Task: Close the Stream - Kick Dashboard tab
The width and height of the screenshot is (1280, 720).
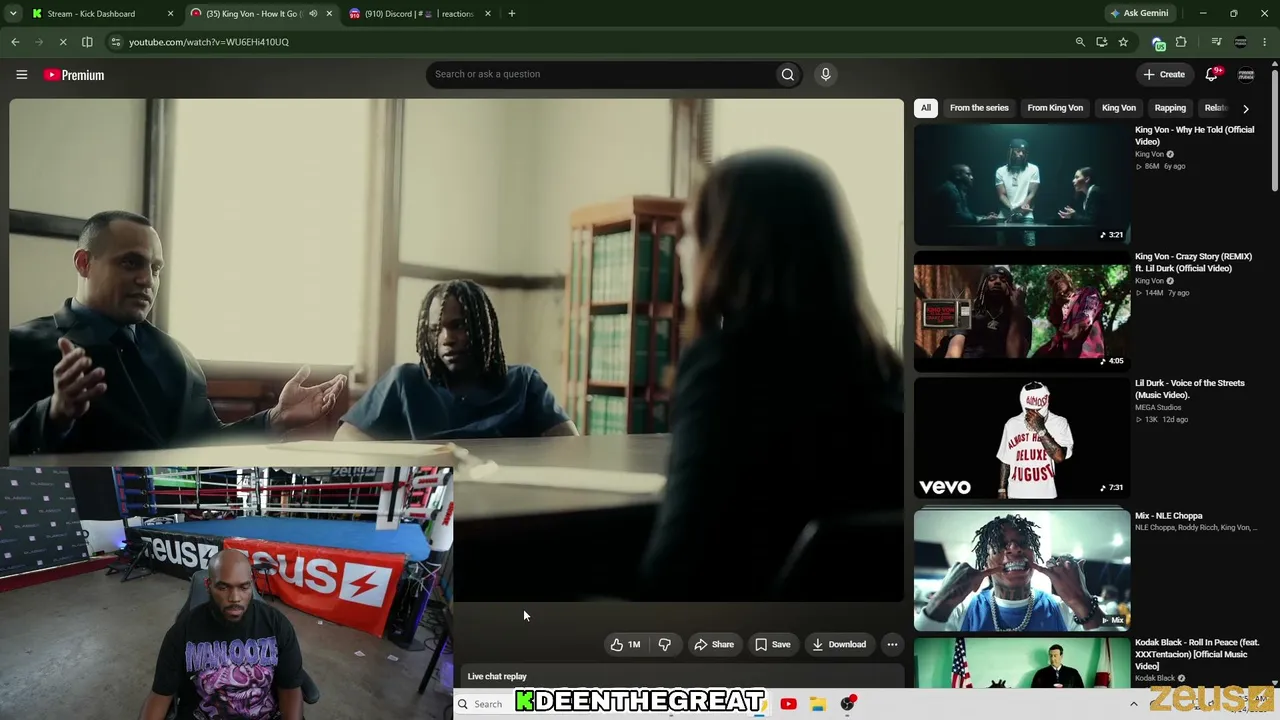Action: tap(170, 14)
